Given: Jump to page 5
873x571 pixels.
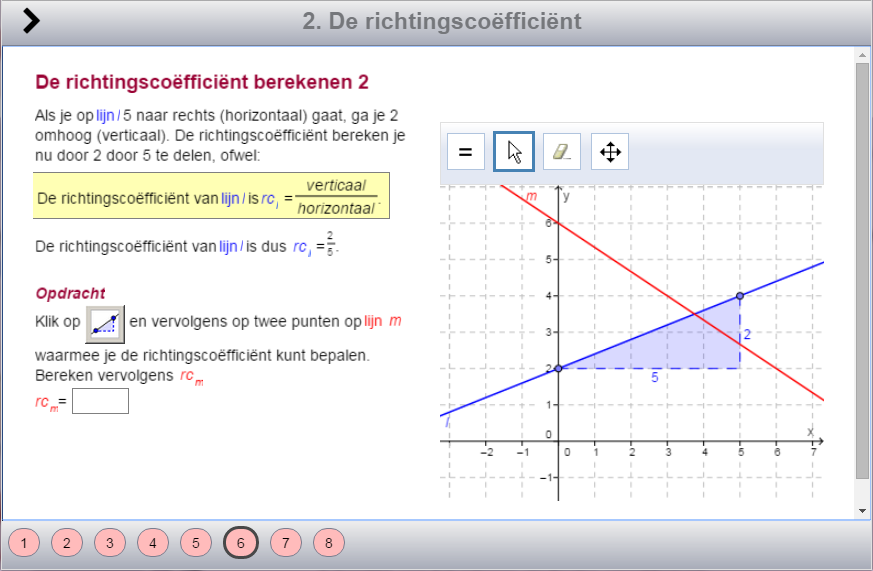Looking at the screenshot, I should coord(196,543).
